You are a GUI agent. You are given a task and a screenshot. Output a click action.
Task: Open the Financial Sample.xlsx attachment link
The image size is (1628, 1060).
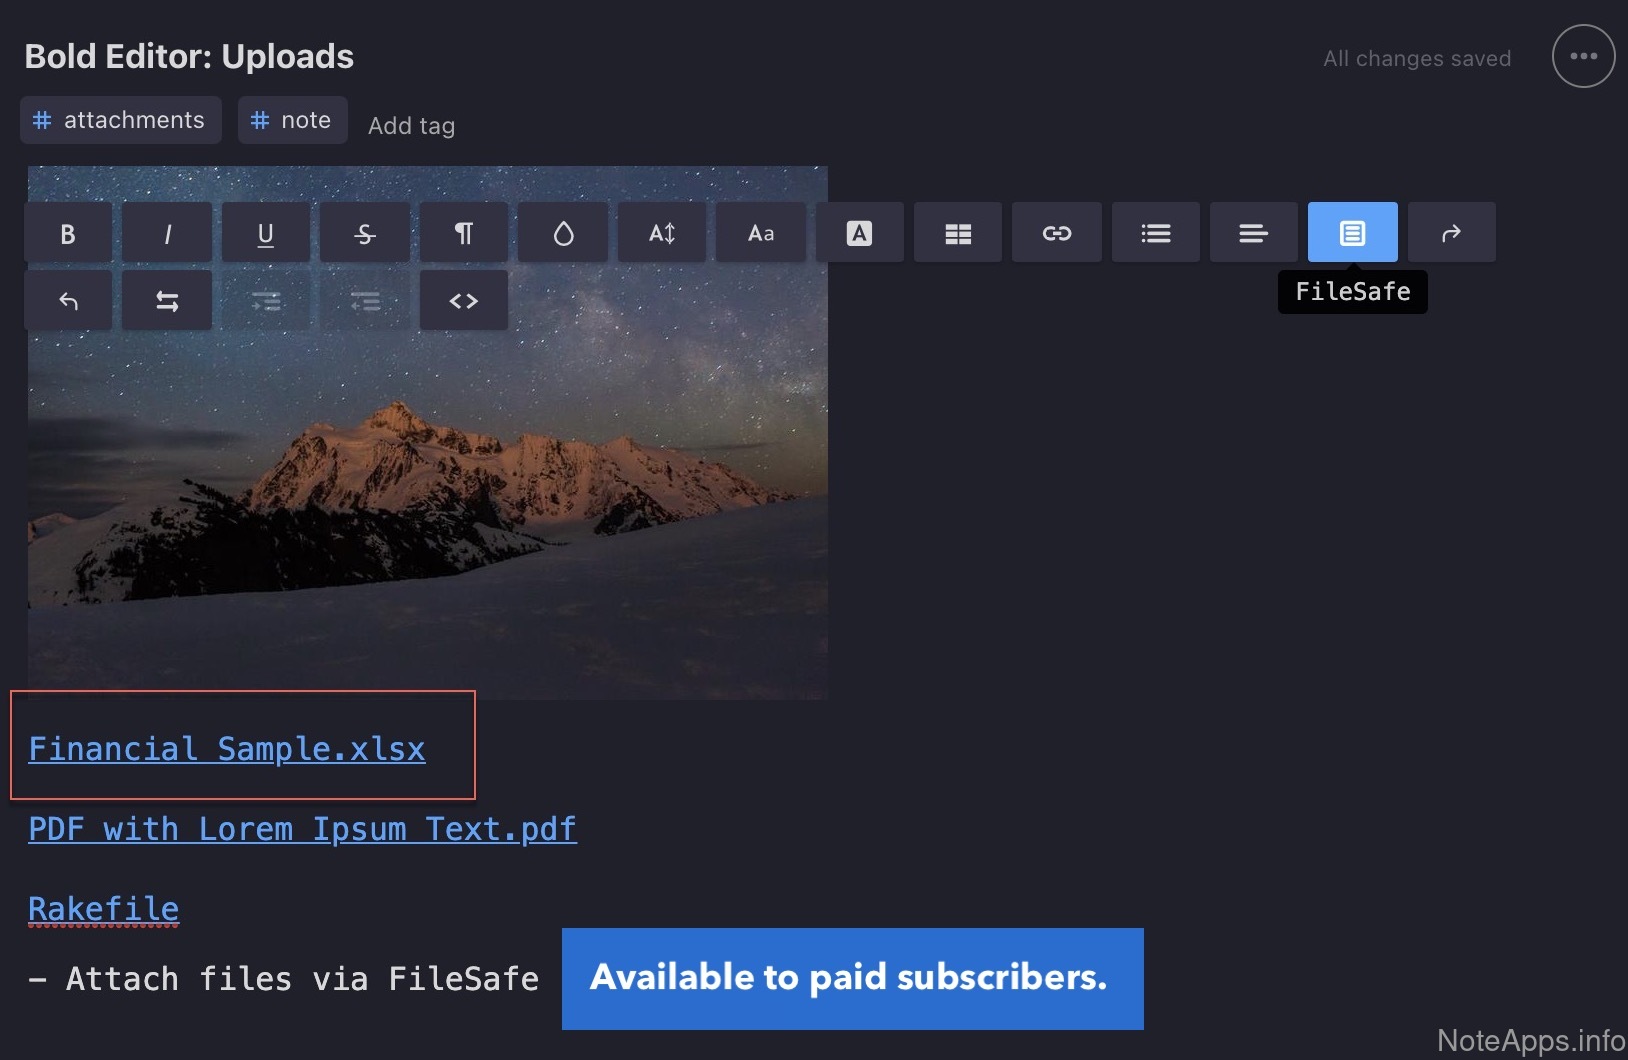click(227, 749)
